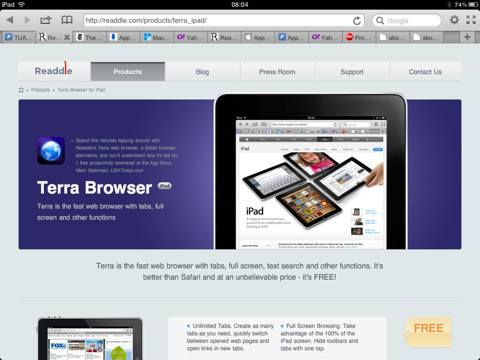The image size is (480, 360).
Task: Switch to the abo... tab beside the Pro... tab
Action: (x=393, y=37)
